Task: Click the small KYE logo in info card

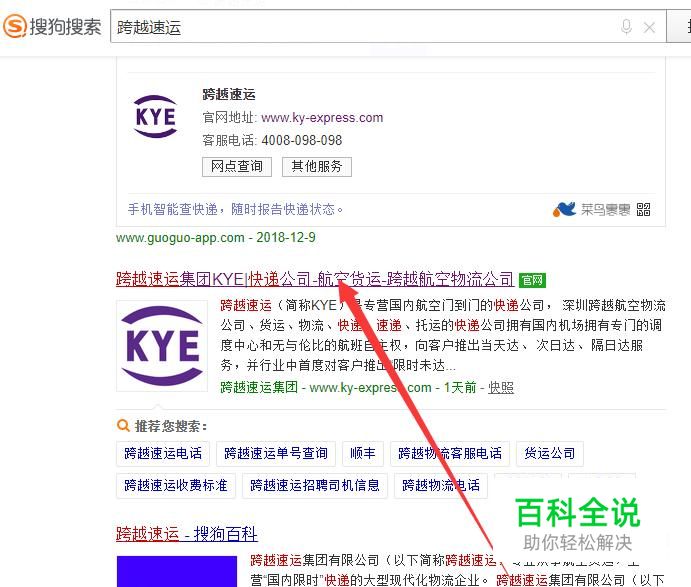Action: pyautogui.click(x=155, y=117)
